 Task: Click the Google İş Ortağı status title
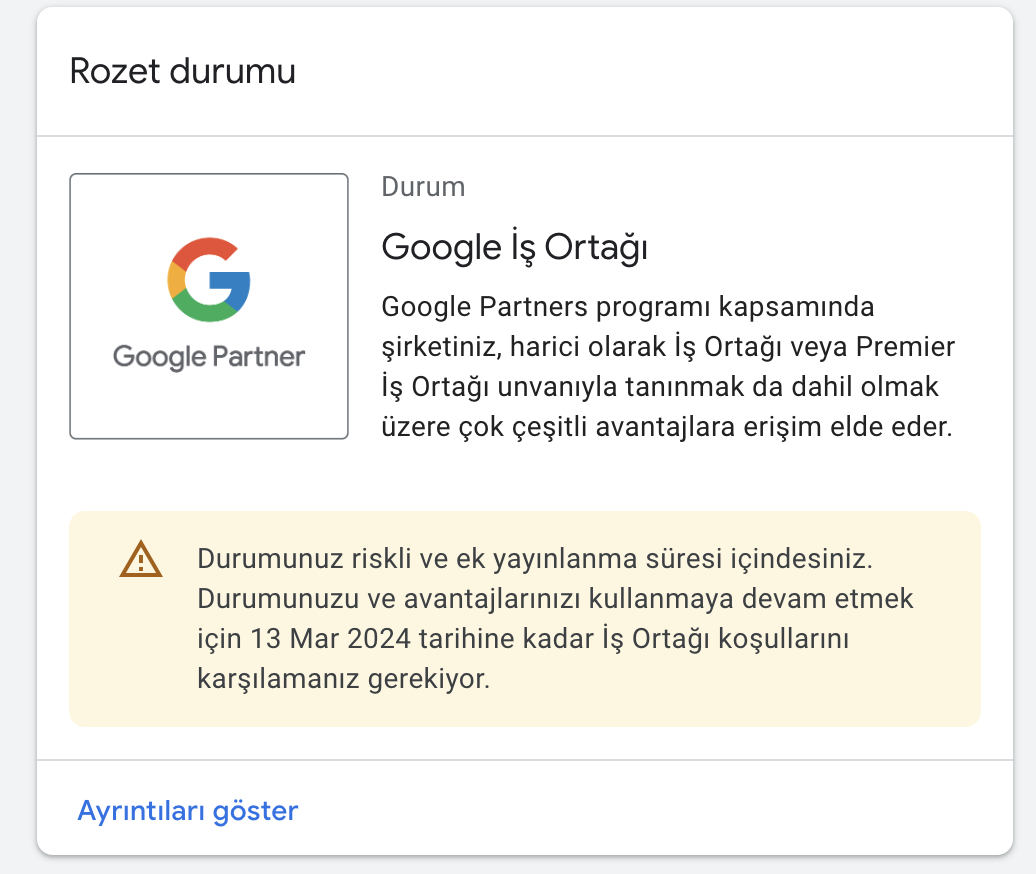(514, 248)
